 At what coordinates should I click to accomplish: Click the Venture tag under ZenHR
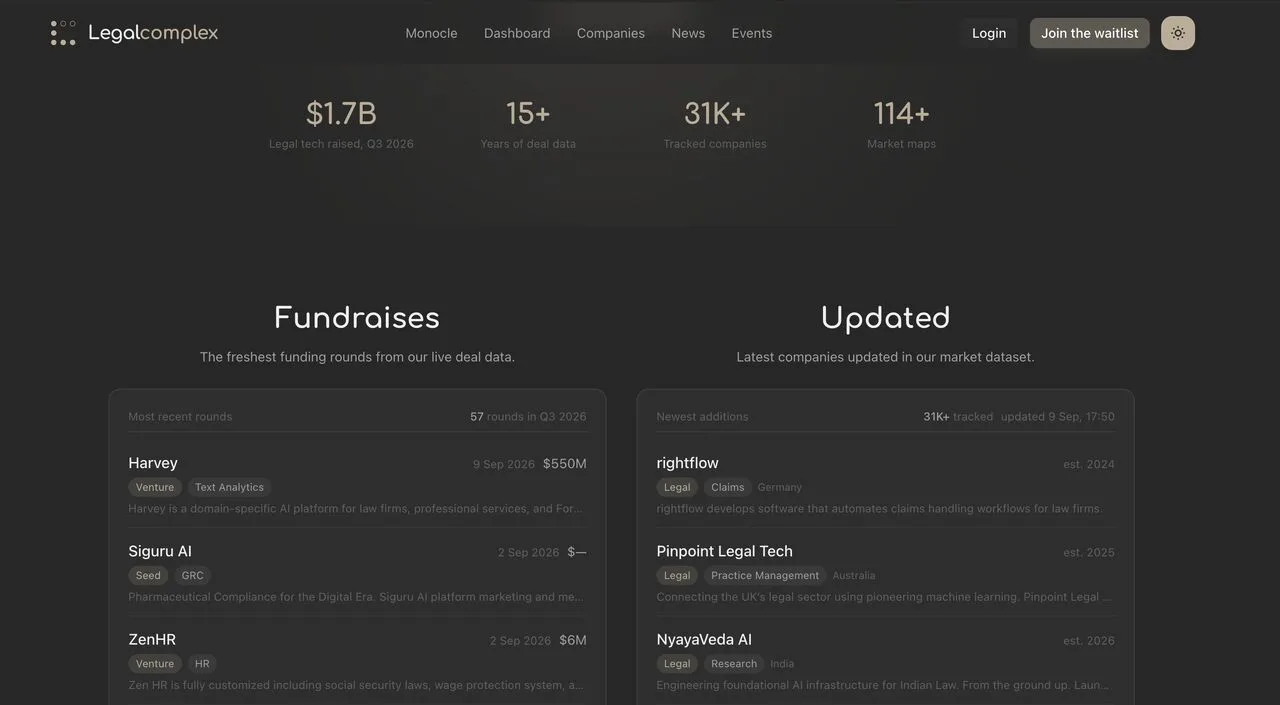pos(155,663)
